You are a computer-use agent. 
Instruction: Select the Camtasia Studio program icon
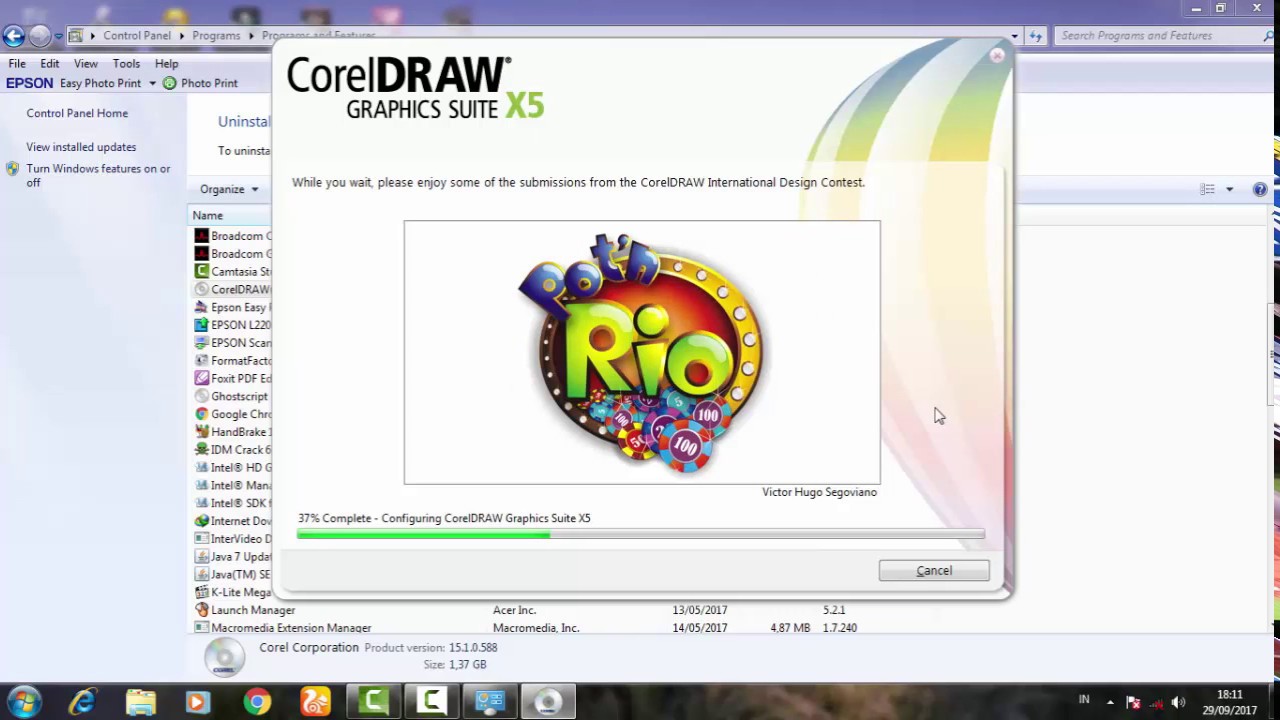(x=201, y=271)
